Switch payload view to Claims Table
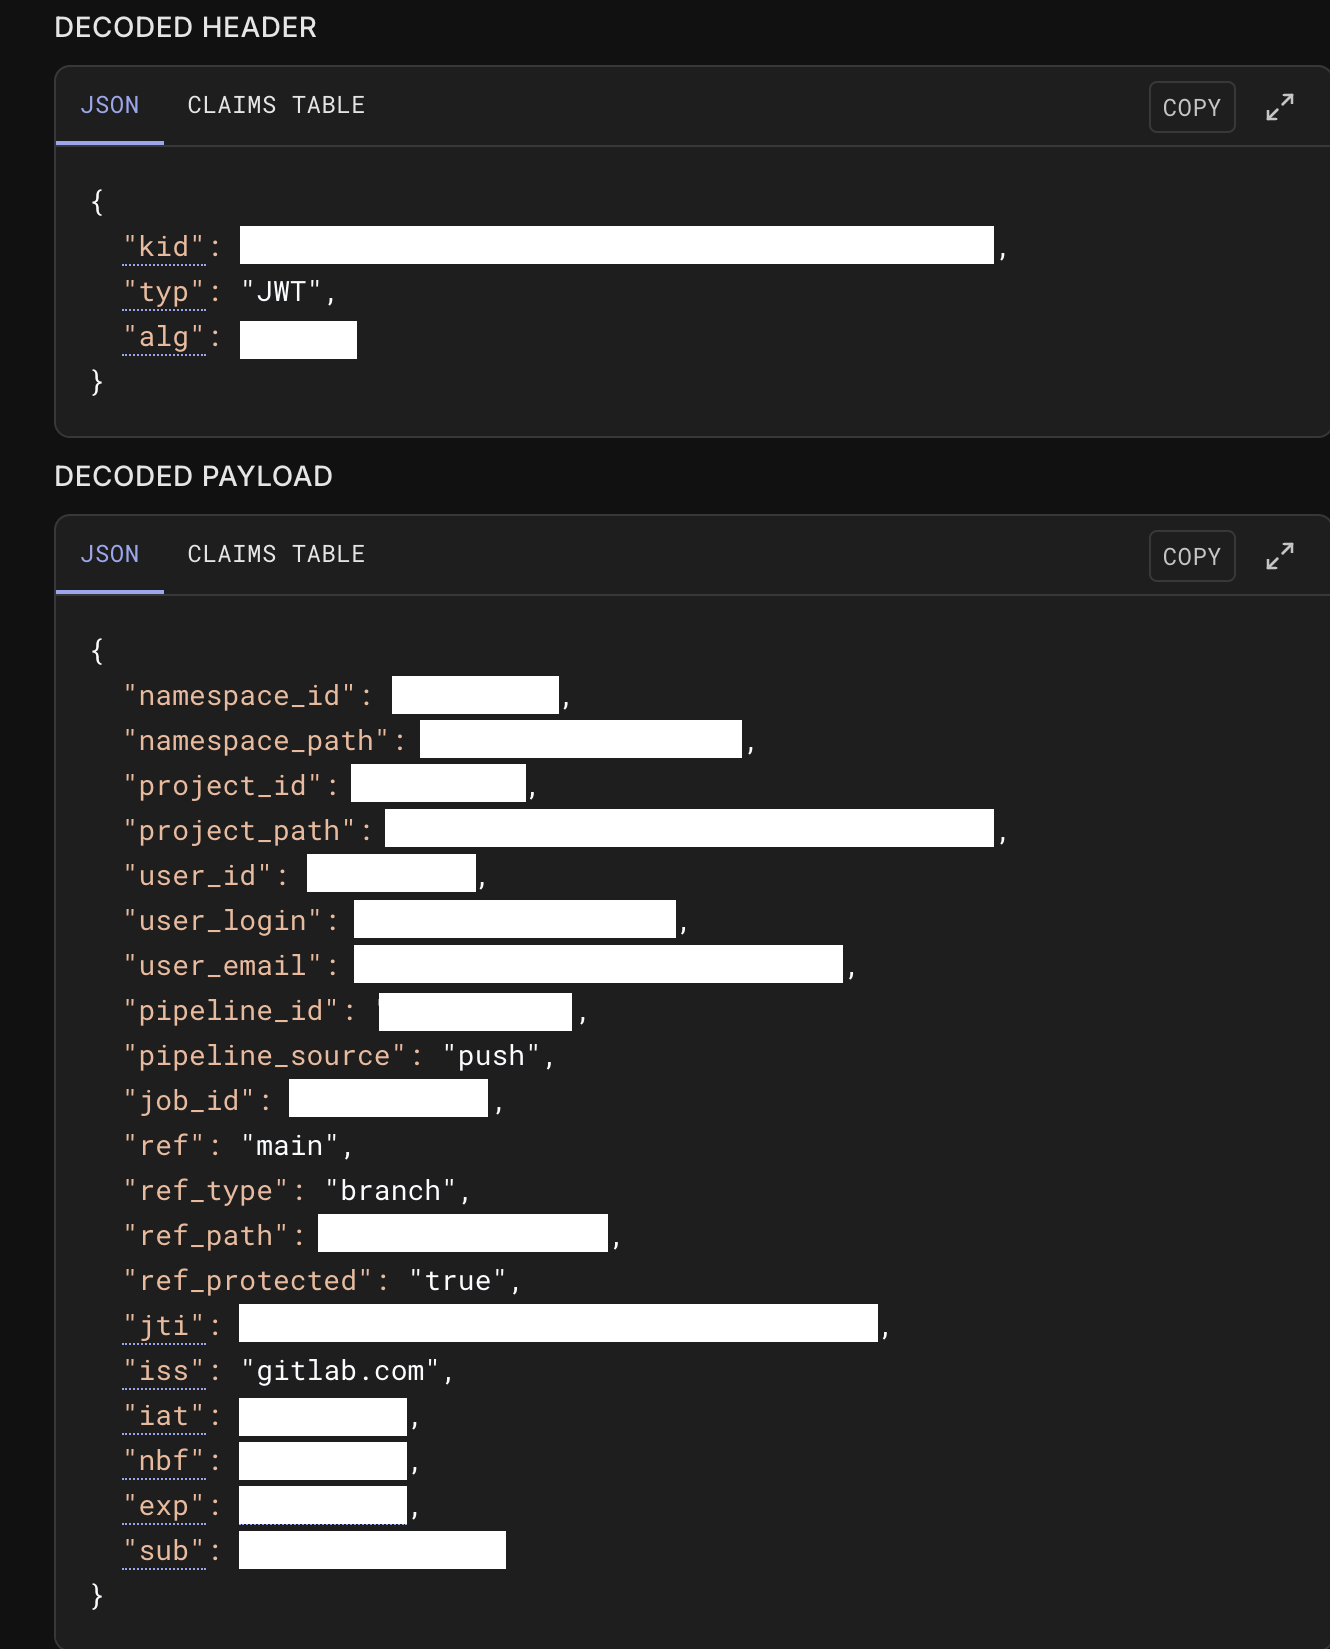Viewport: 1330px width, 1649px height. pyautogui.click(x=276, y=554)
